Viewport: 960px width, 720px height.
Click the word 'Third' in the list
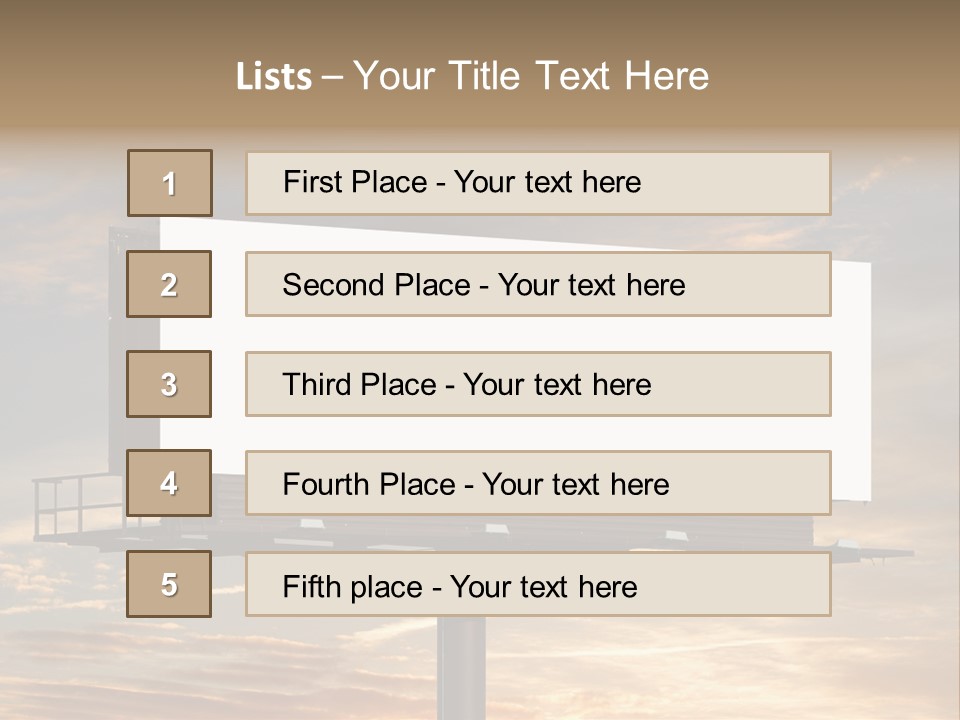coord(317,385)
